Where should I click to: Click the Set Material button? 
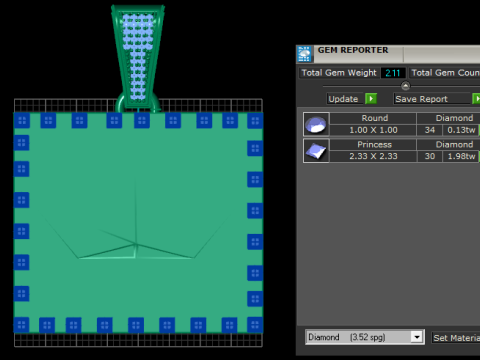coord(456,338)
